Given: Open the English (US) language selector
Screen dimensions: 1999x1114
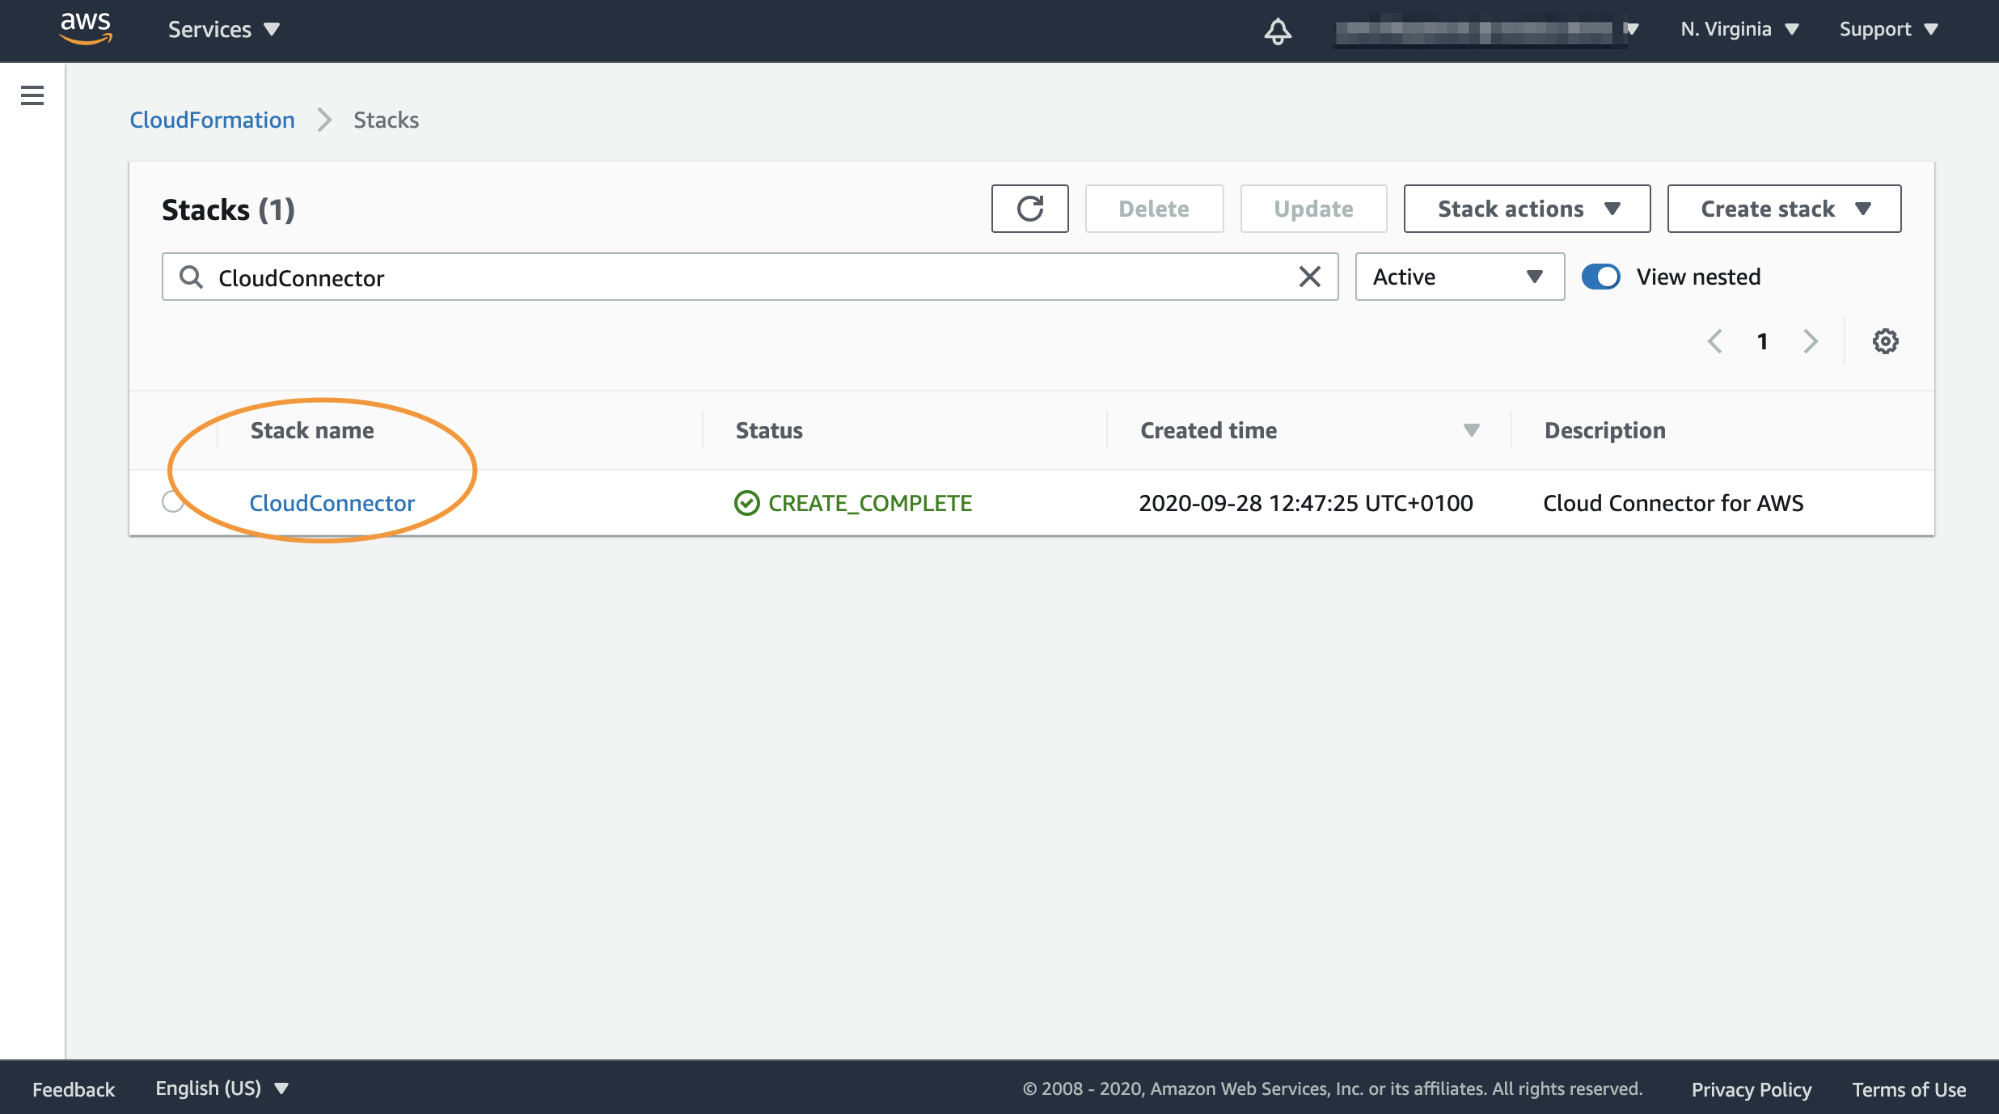Looking at the screenshot, I should [222, 1088].
